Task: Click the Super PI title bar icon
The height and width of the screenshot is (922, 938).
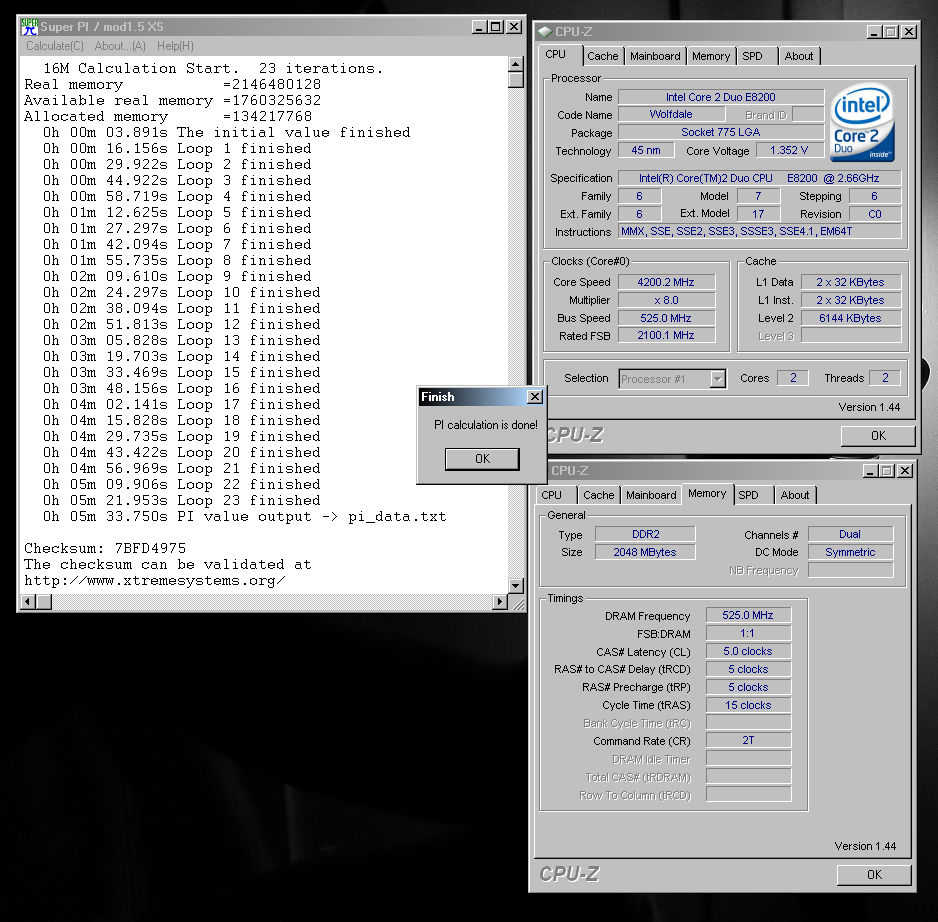Action: [x=29, y=26]
